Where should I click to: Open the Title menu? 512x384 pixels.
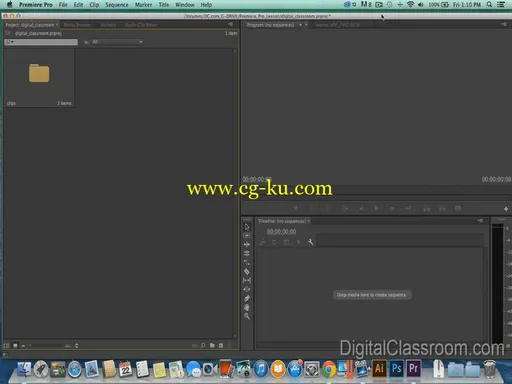[x=164, y=5]
